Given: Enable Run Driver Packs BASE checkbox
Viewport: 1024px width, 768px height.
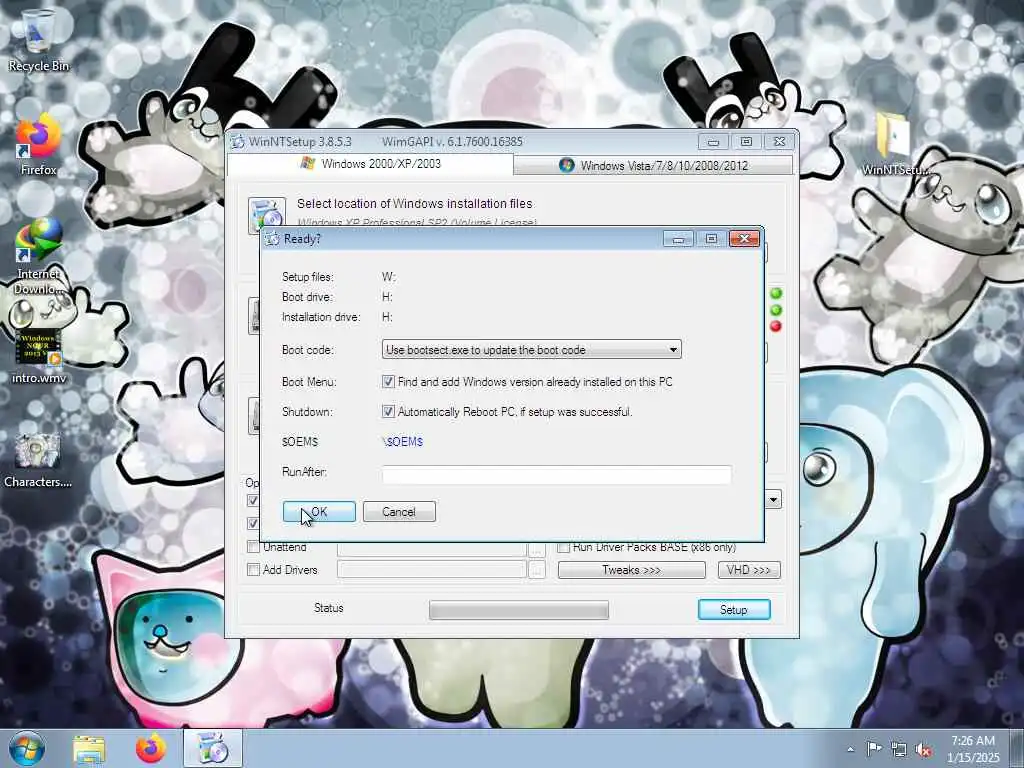Looking at the screenshot, I should click(x=563, y=547).
